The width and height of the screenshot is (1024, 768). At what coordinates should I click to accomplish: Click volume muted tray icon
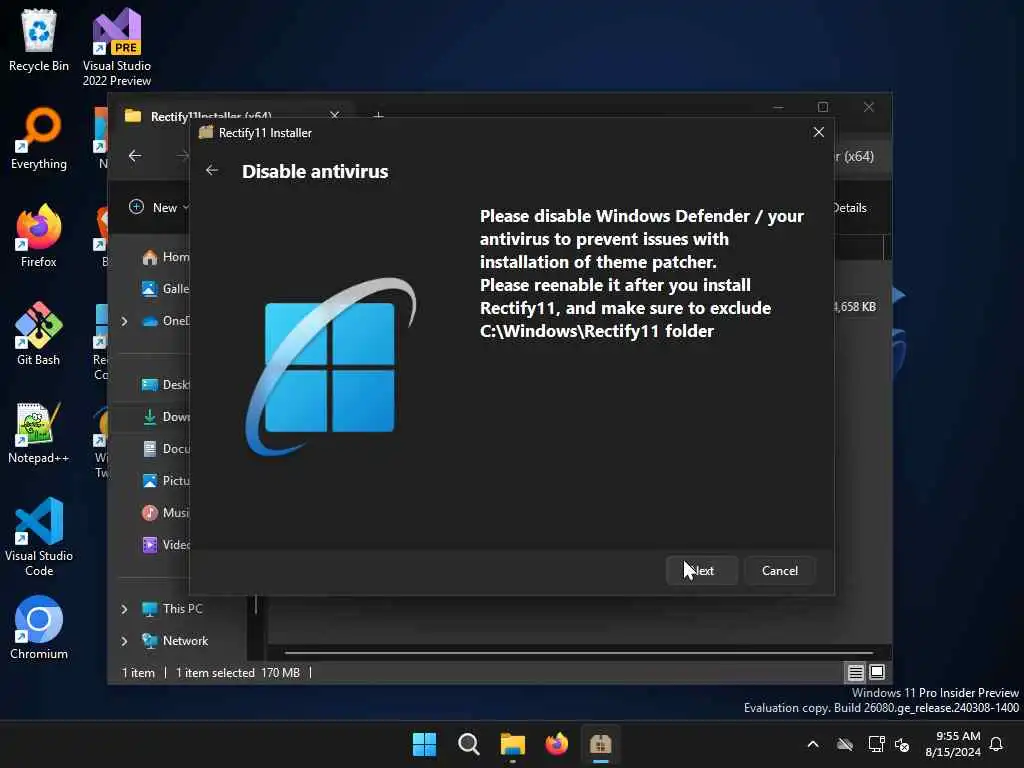click(x=903, y=744)
